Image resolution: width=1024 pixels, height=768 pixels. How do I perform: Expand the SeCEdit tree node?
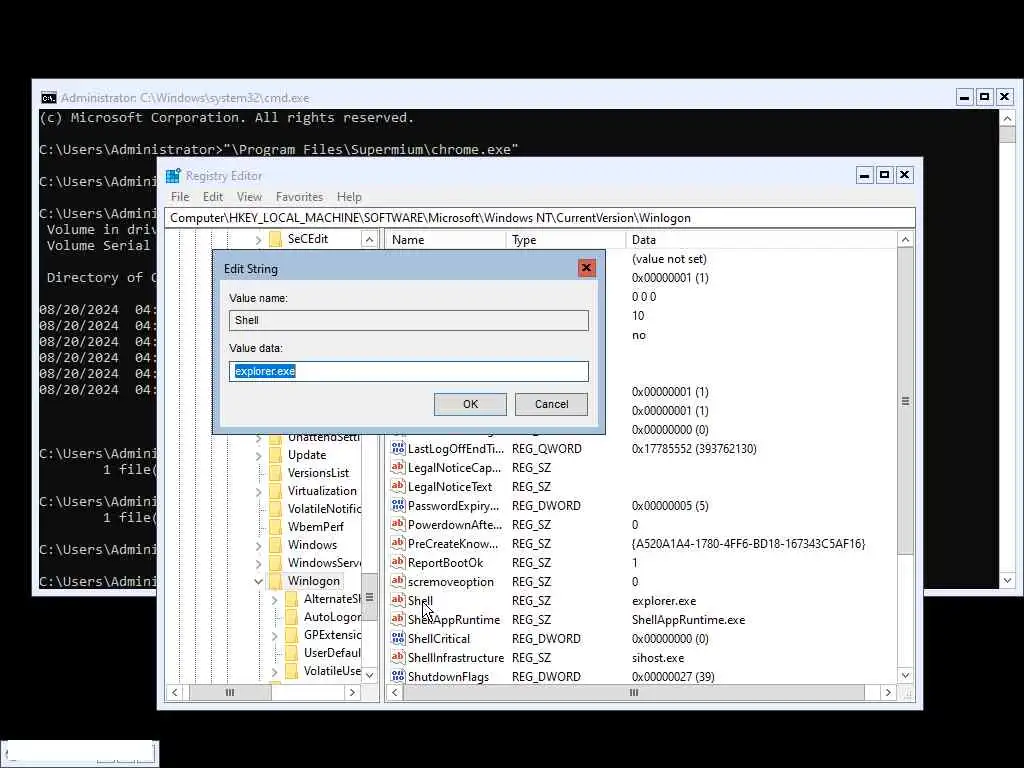tap(259, 240)
